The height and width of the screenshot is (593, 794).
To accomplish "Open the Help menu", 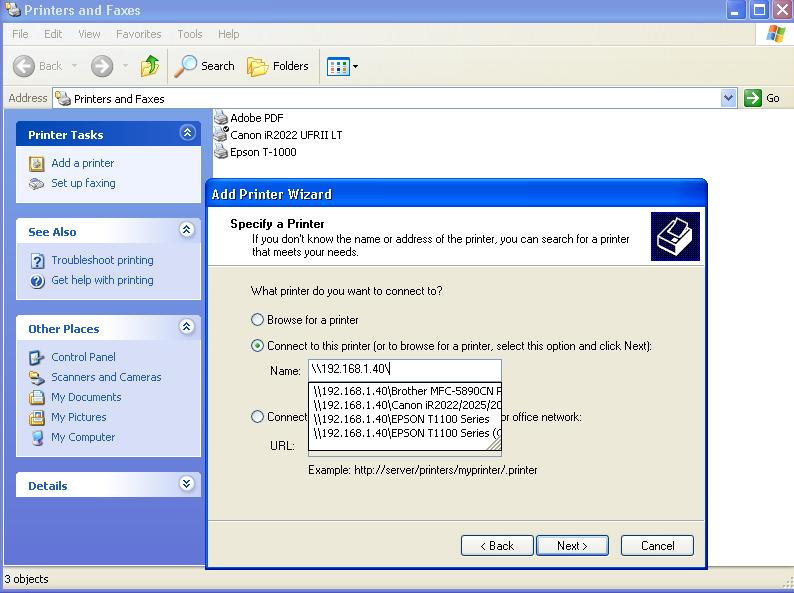I will 228,34.
